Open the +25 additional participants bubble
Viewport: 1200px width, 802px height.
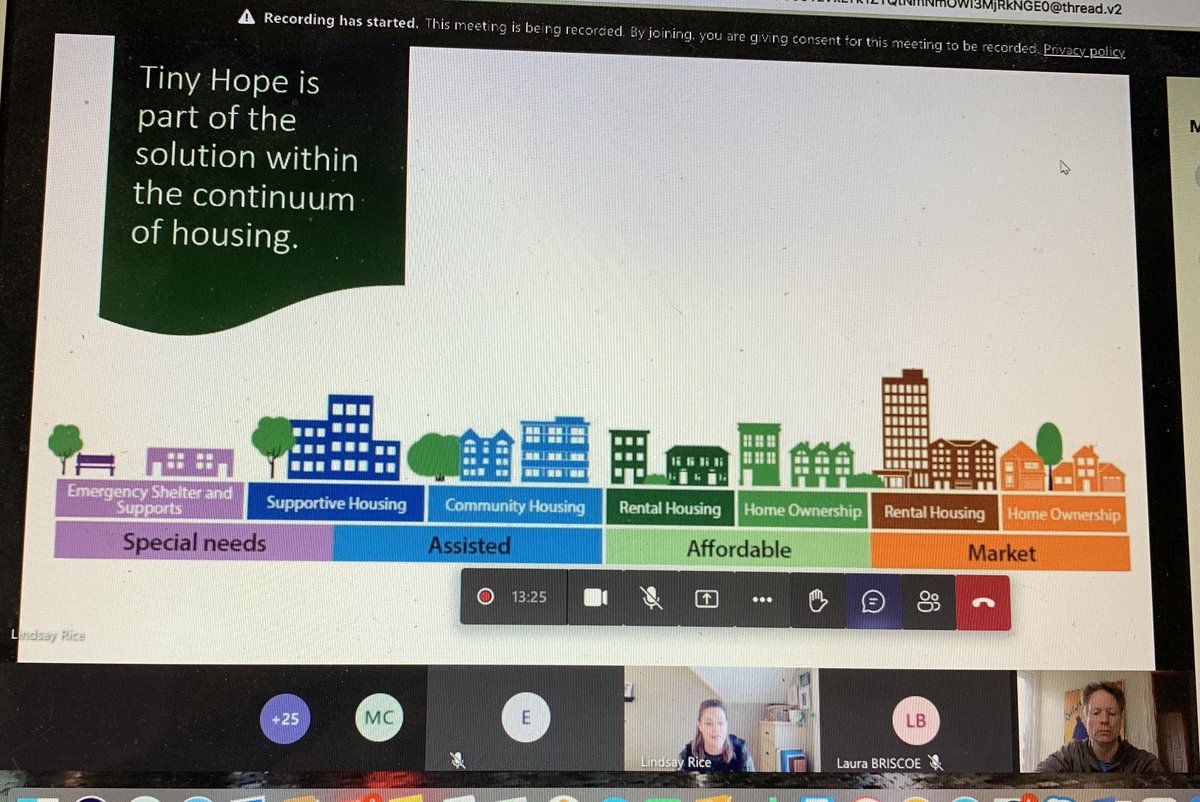click(285, 718)
